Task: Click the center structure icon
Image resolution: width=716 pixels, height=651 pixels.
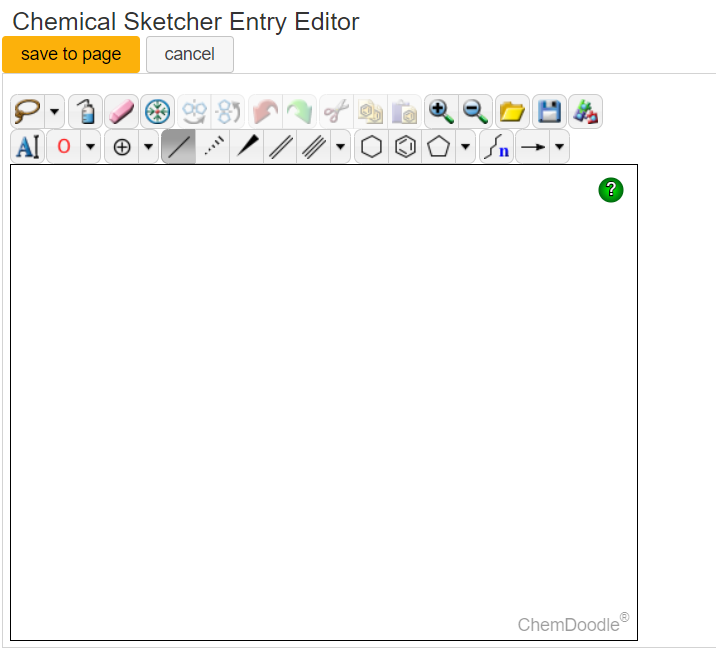Action: [157, 111]
